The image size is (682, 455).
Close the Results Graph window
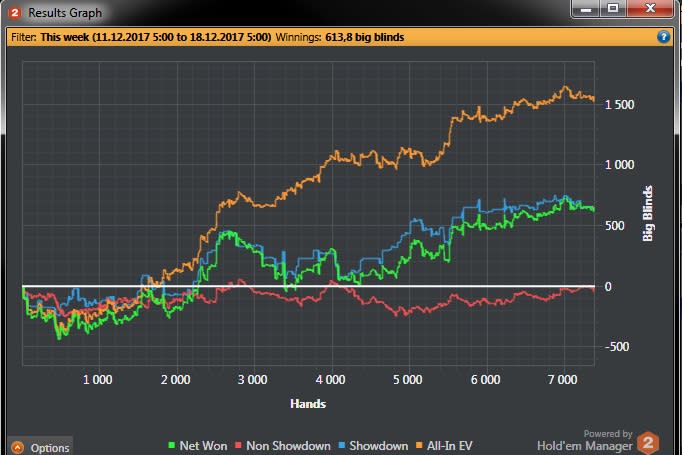[650, 9]
